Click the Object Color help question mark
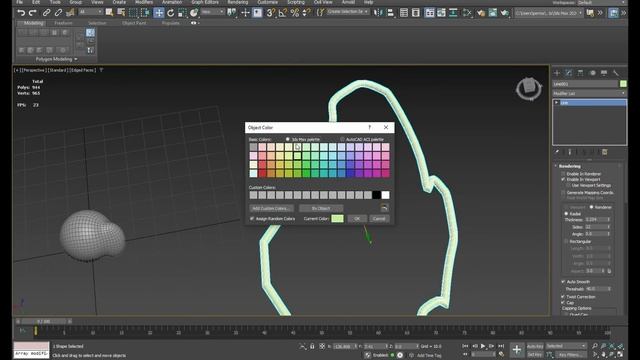640x360 pixels. pyautogui.click(x=370, y=127)
